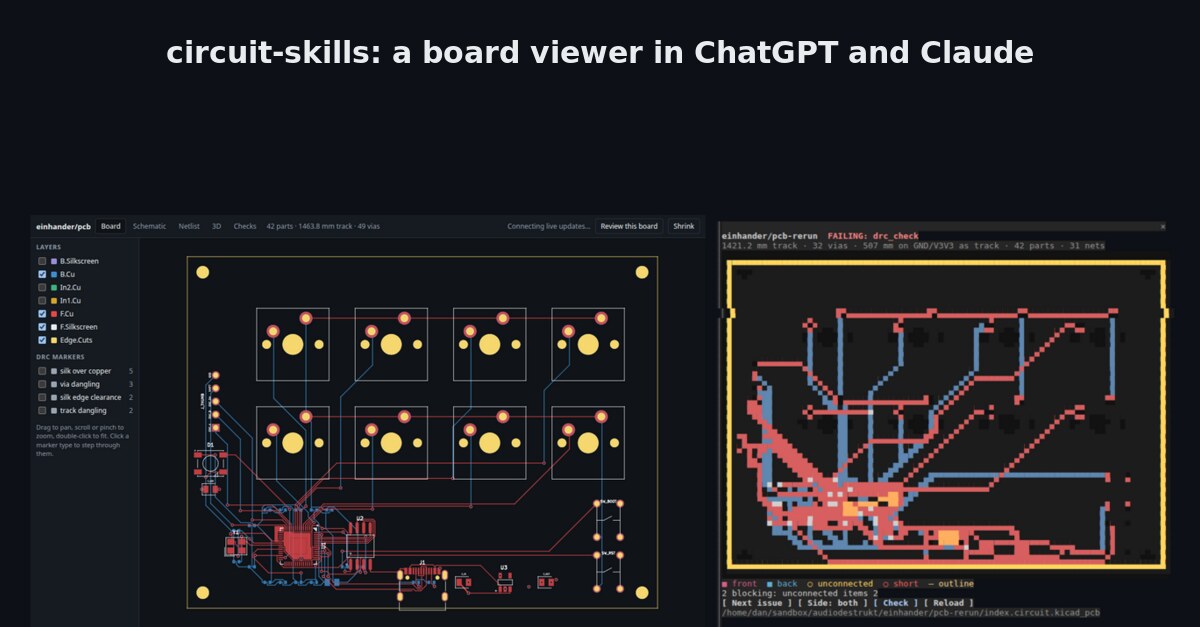
Task: Check the via dangling marker box
Action: point(42,384)
